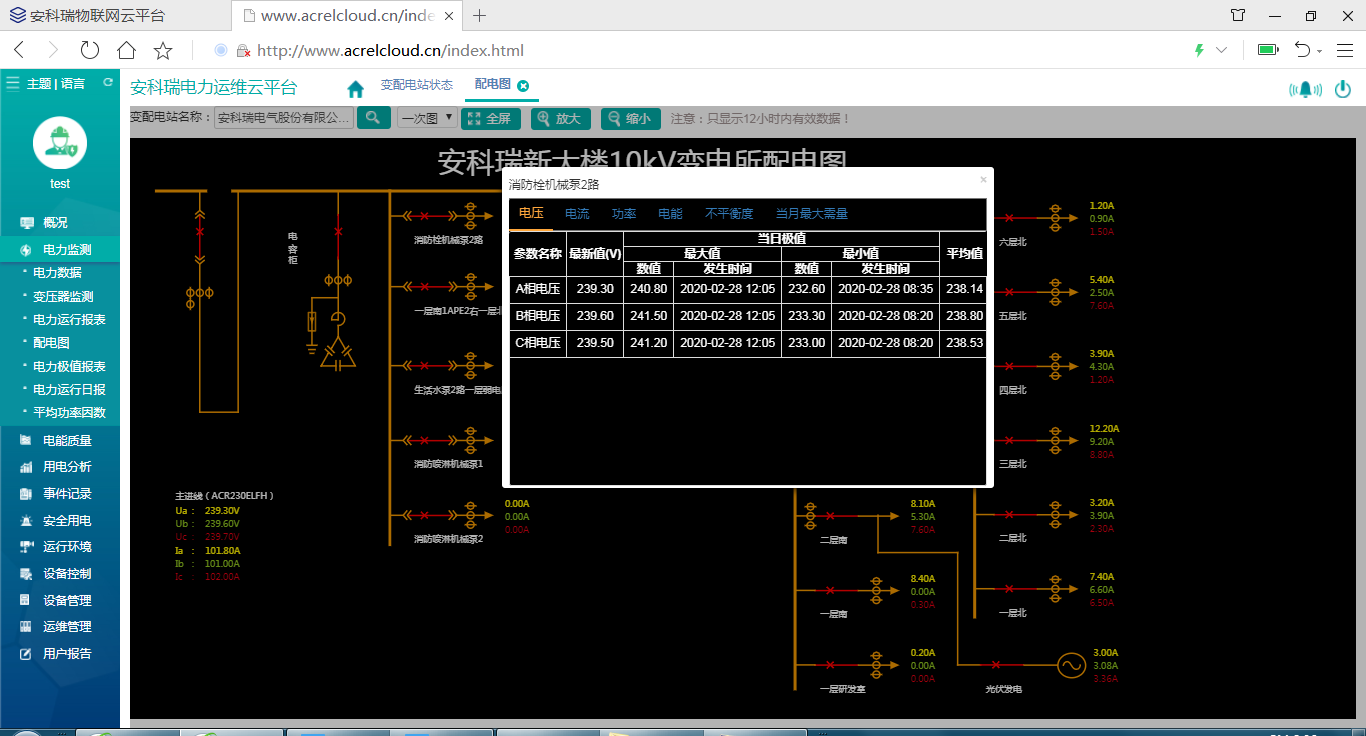1366x736 pixels.
Task: Click the browser reload icon
Action: [x=90, y=50]
